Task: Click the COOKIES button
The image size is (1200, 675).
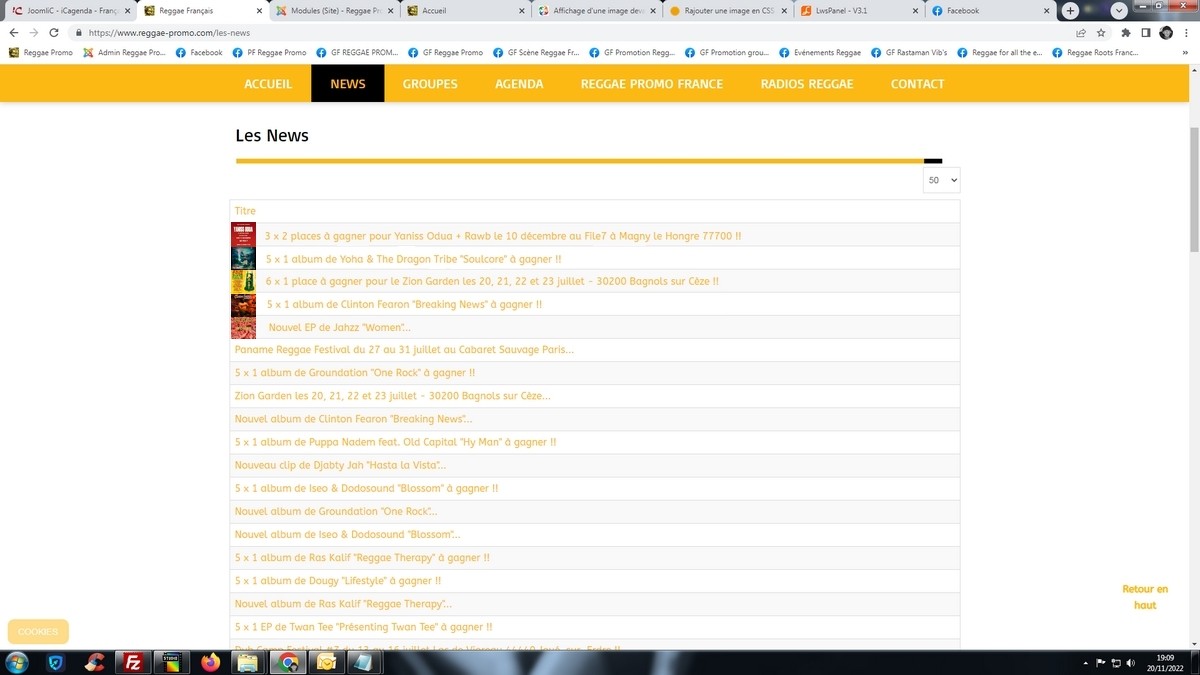Action: point(38,632)
